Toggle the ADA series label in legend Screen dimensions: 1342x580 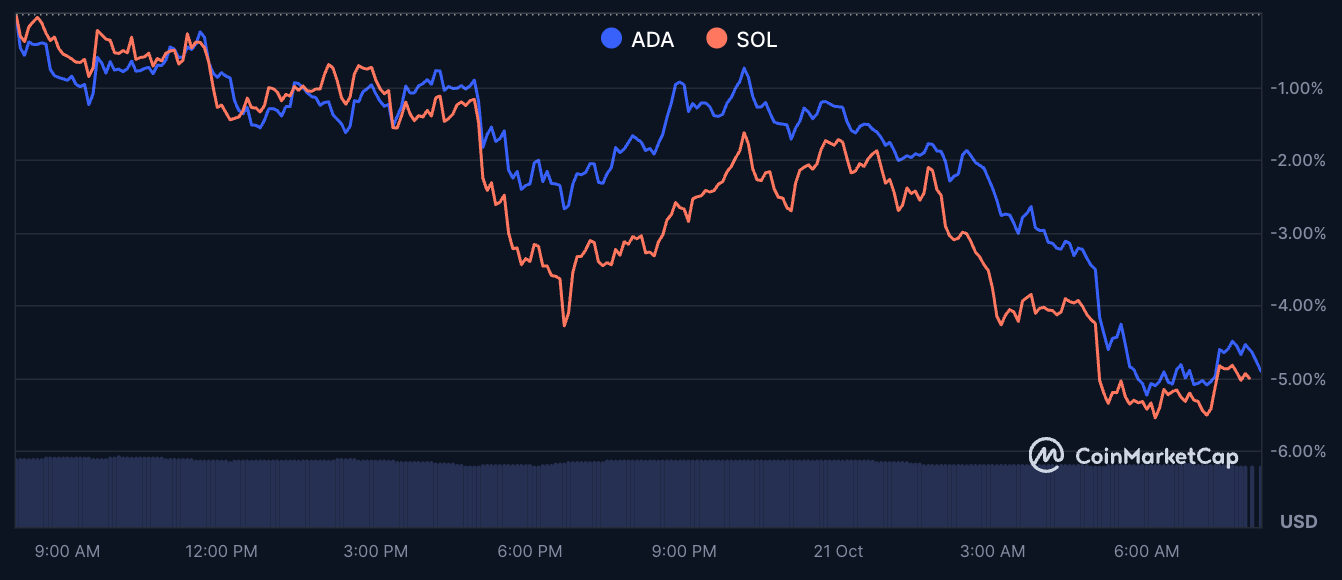(653, 40)
